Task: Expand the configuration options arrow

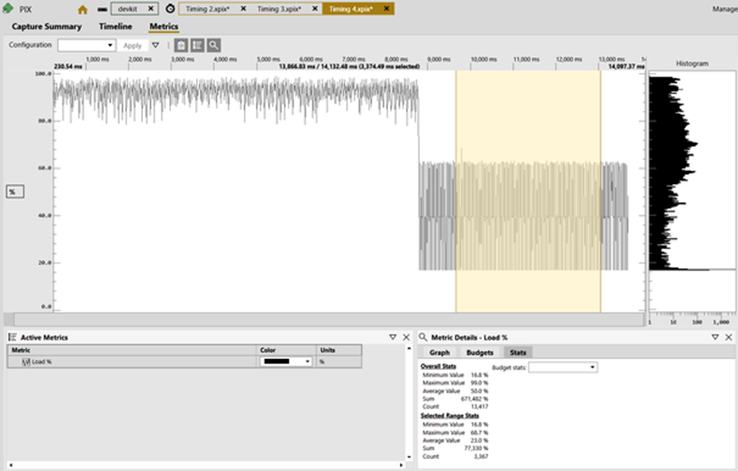Action: (155, 45)
